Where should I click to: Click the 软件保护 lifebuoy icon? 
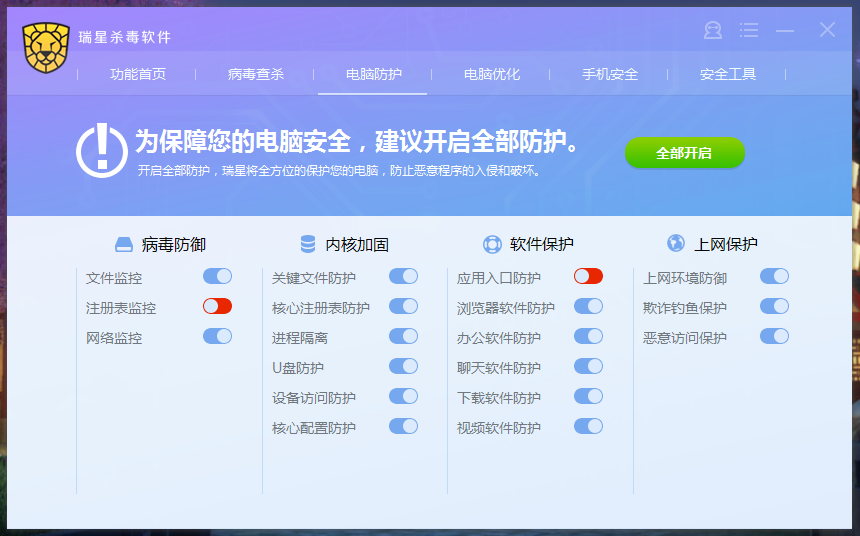(x=492, y=244)
